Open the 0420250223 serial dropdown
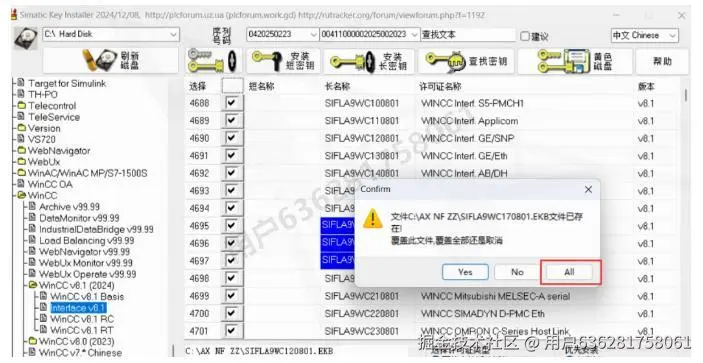This screenshot has width=703, height=363. (x=313, y=35)
